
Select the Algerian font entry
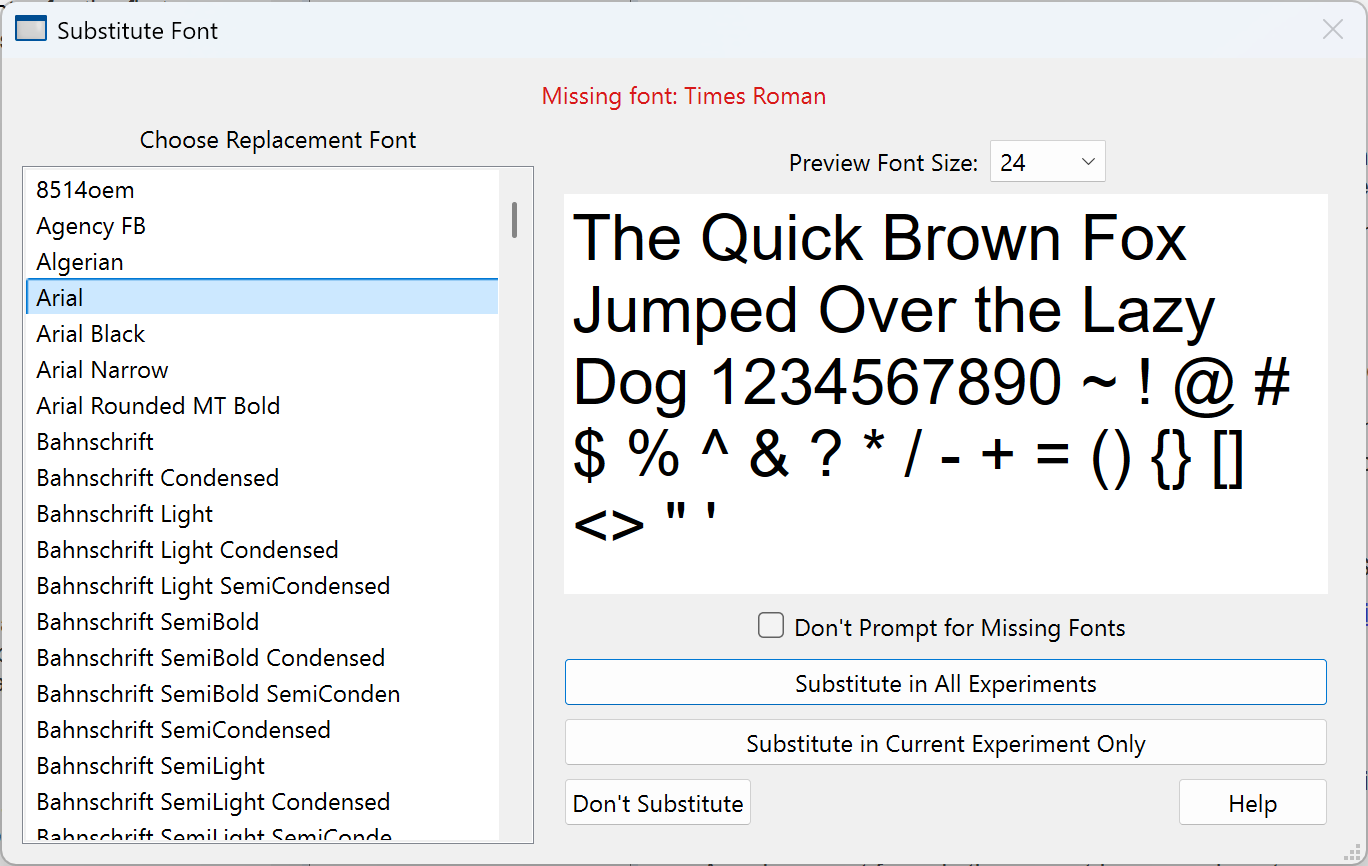80,262
